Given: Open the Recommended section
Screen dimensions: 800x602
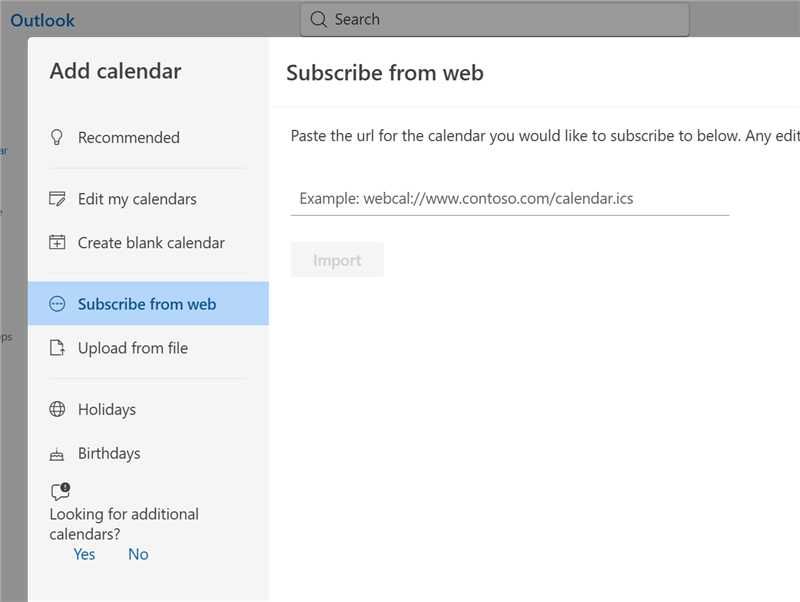Looking at the screenshot, I should coord(128,138).
